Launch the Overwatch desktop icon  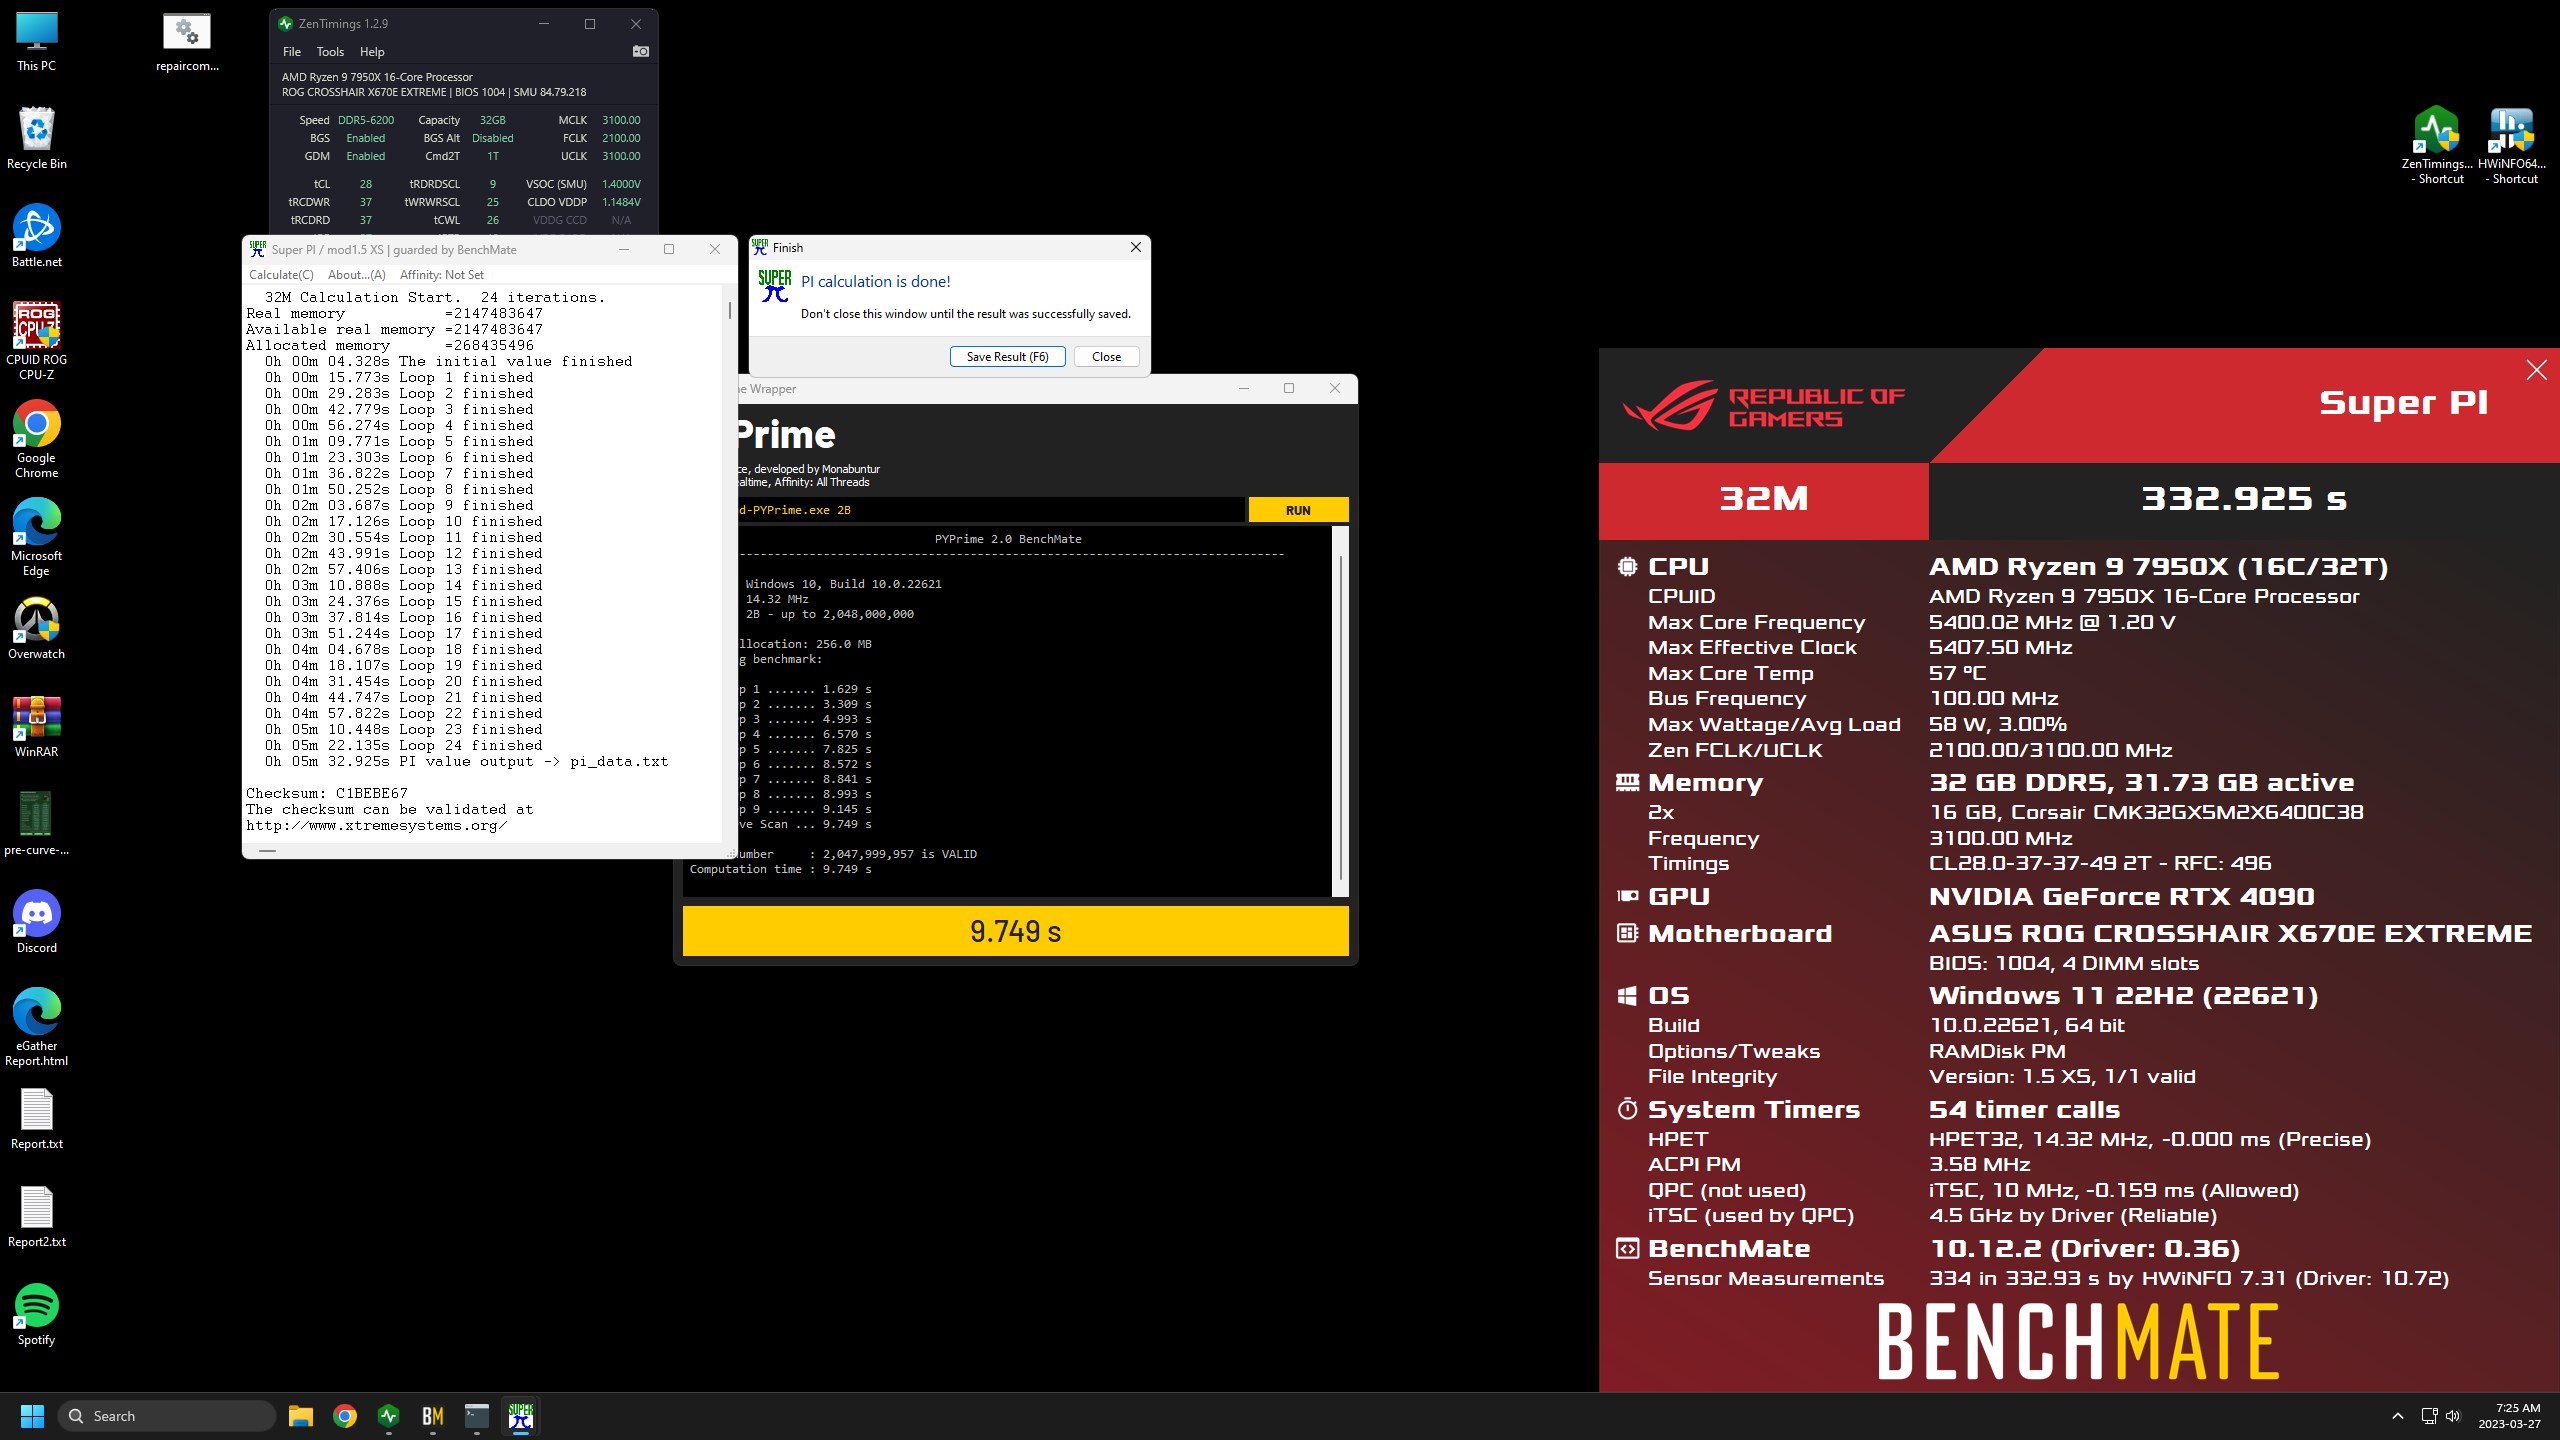37,629
